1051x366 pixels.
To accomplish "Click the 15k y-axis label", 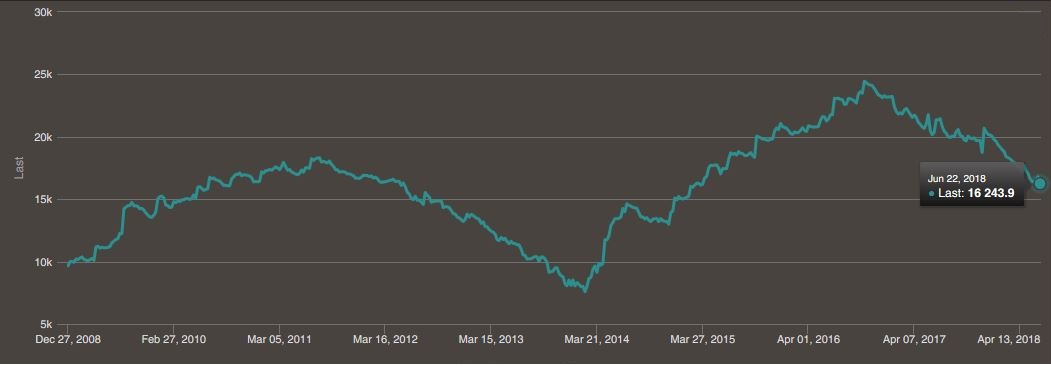I will 44,200.
